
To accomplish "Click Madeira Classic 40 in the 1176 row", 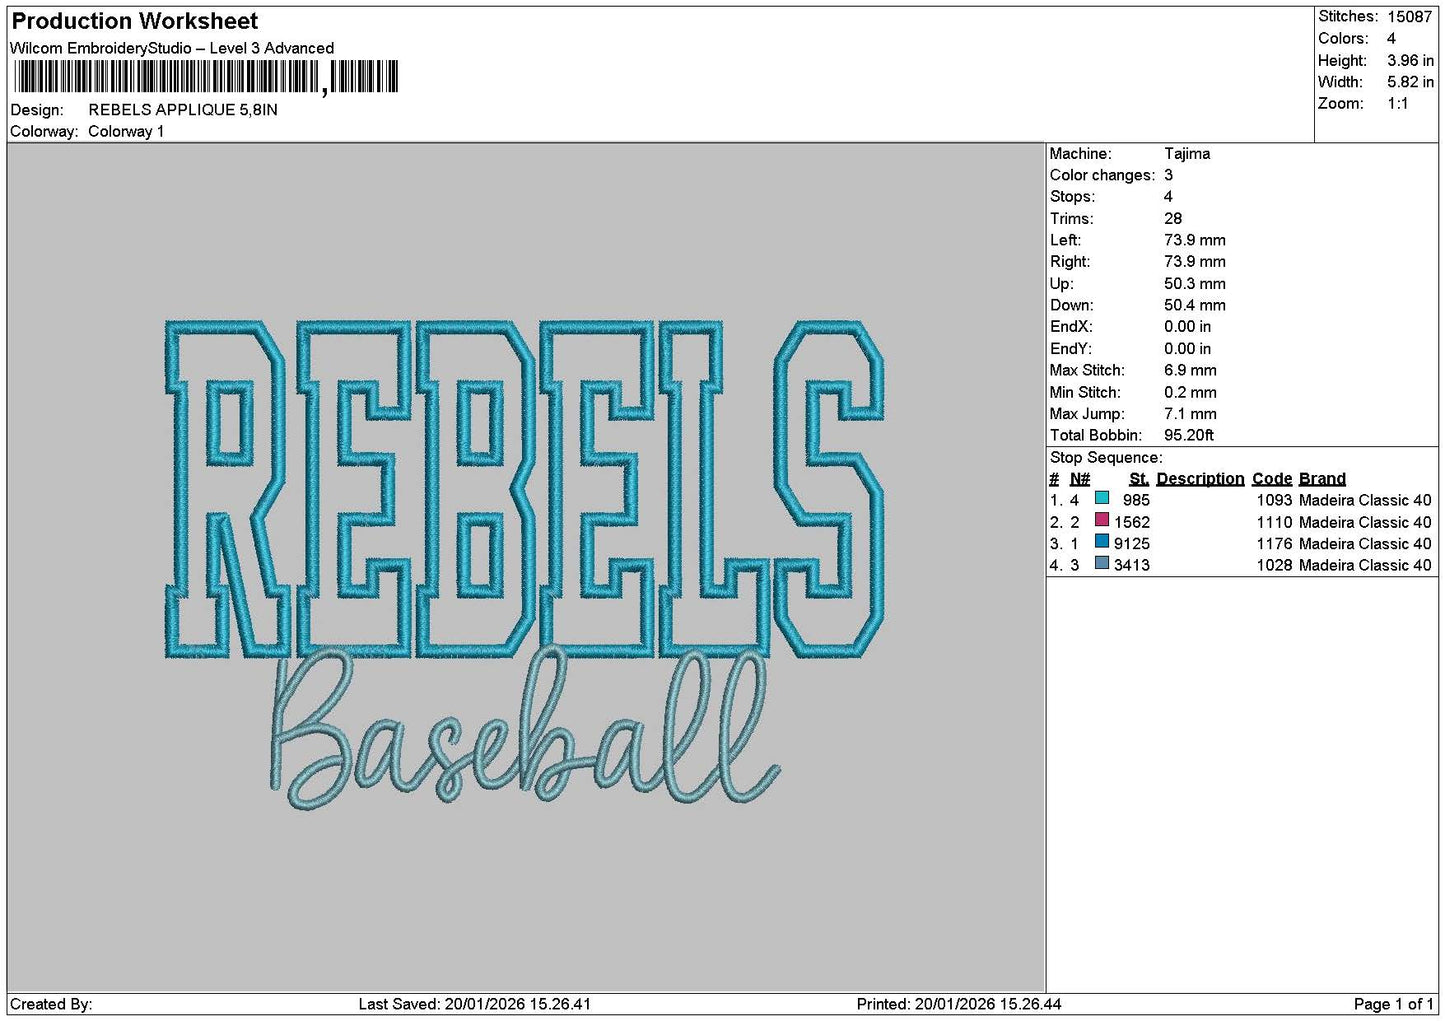I will (1366, 544).
